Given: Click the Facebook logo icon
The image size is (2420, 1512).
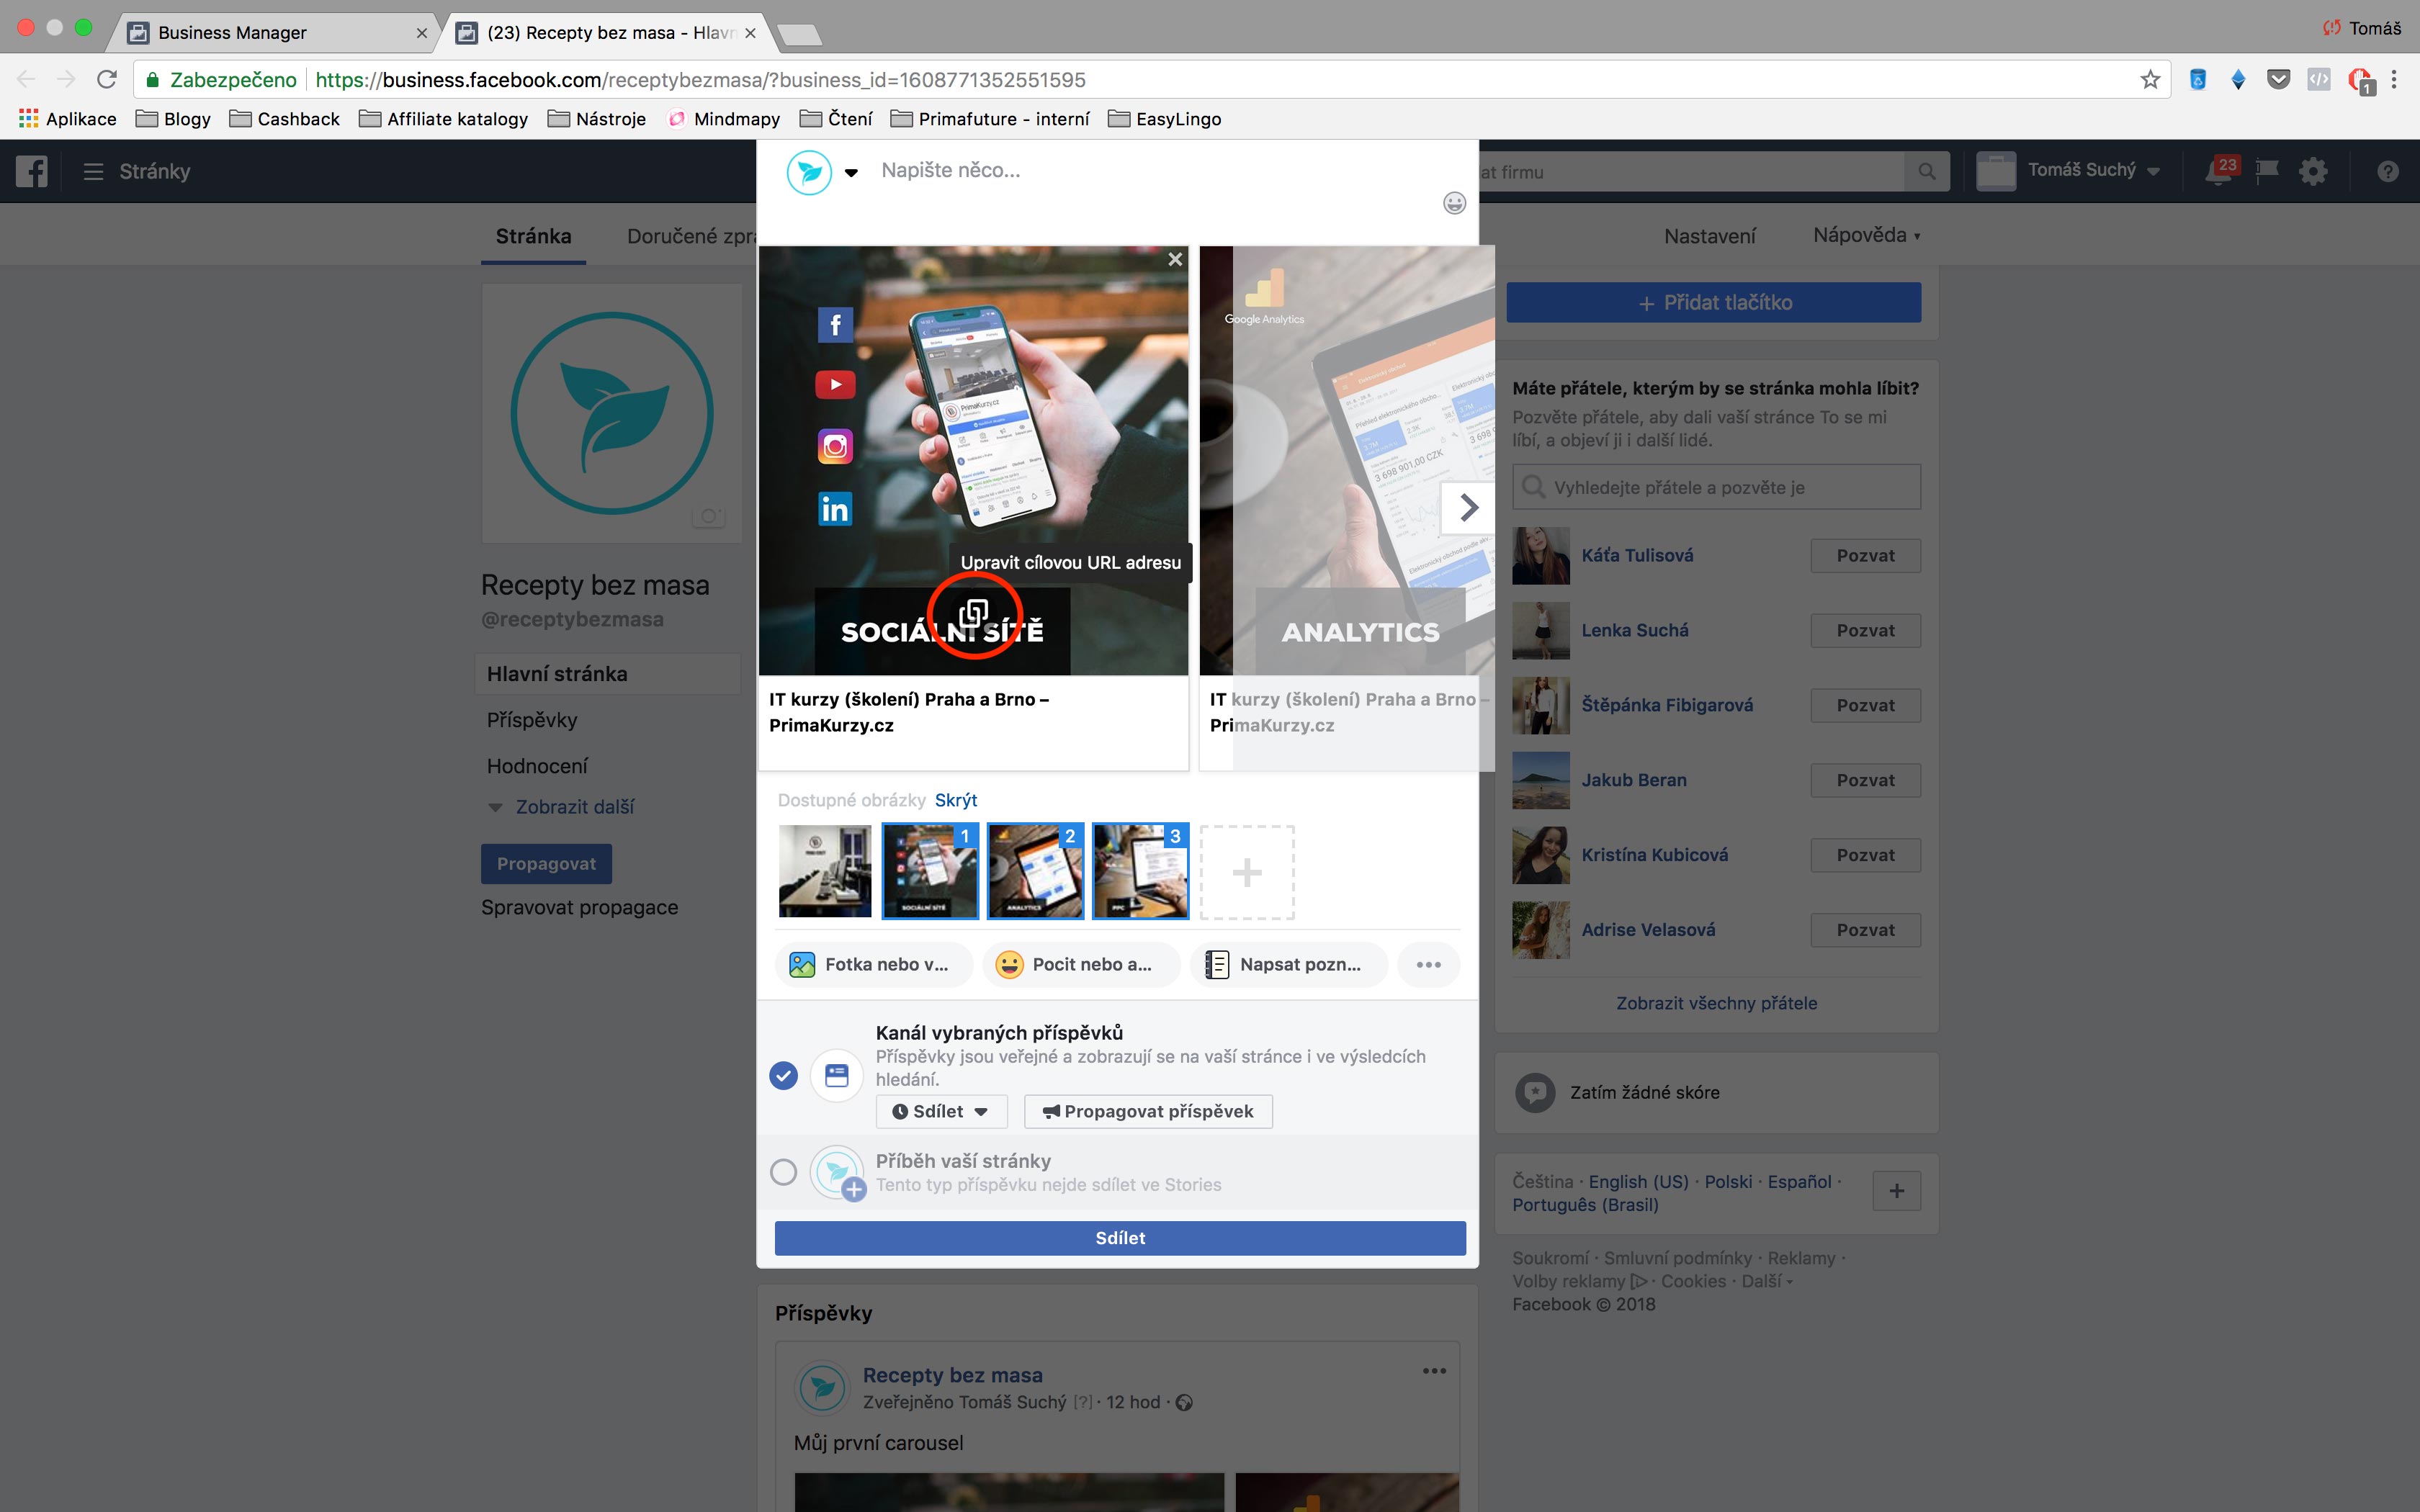Looking at the screenshot, I should point(32,171).
